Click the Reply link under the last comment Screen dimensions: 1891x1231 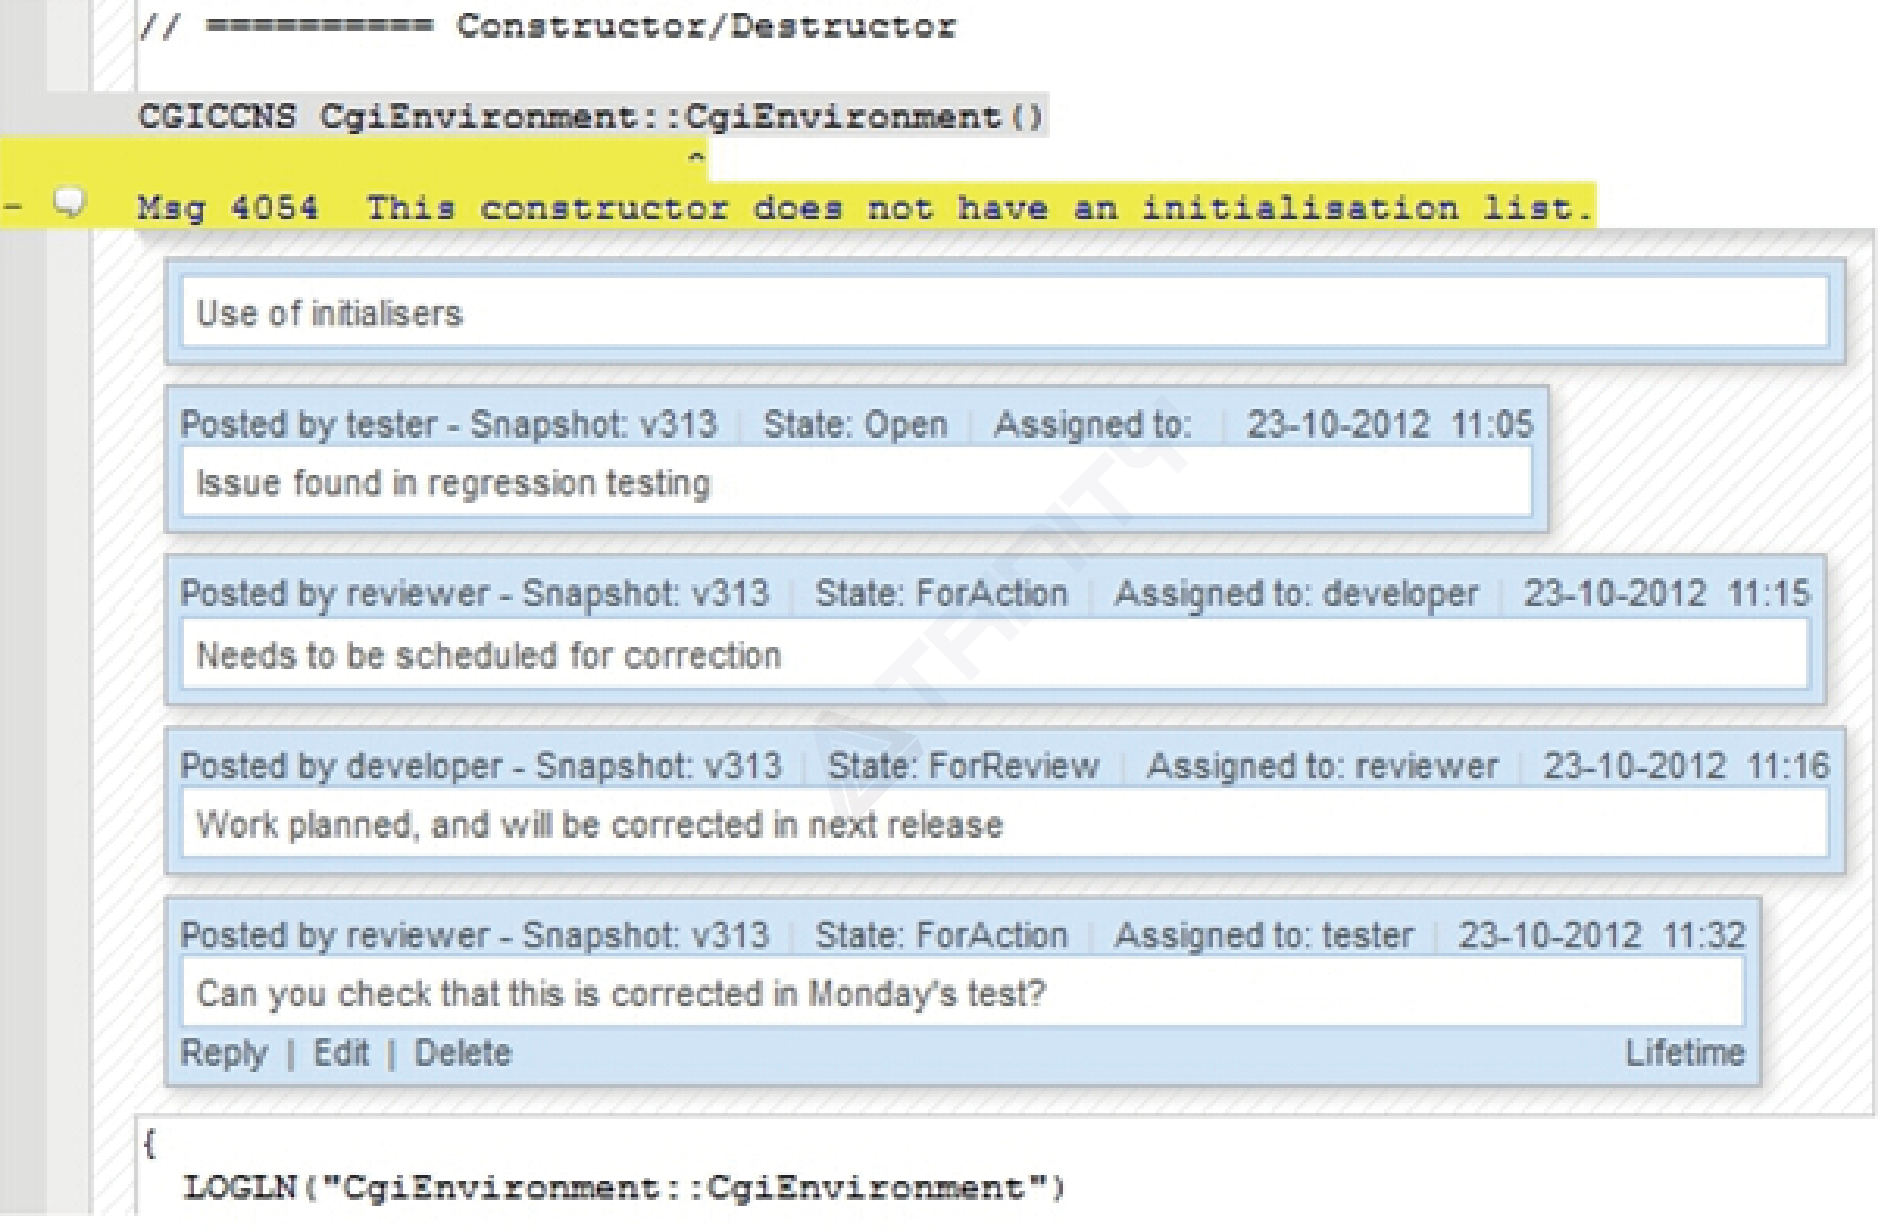[223, 1053]
